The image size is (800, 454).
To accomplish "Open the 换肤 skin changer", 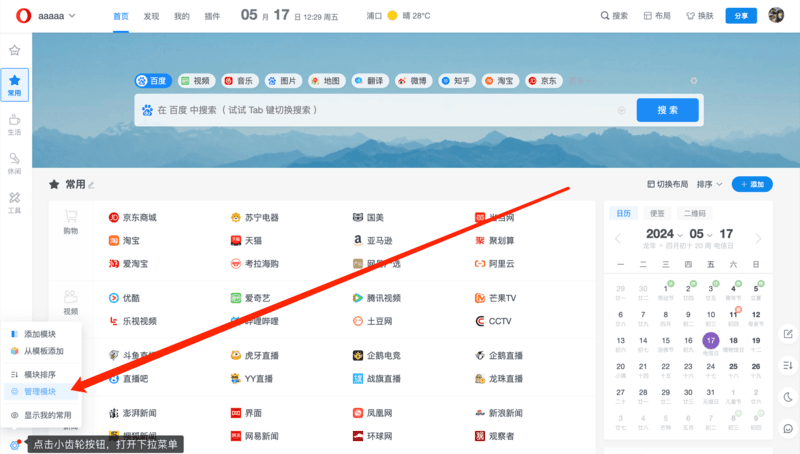I will 700,16.
